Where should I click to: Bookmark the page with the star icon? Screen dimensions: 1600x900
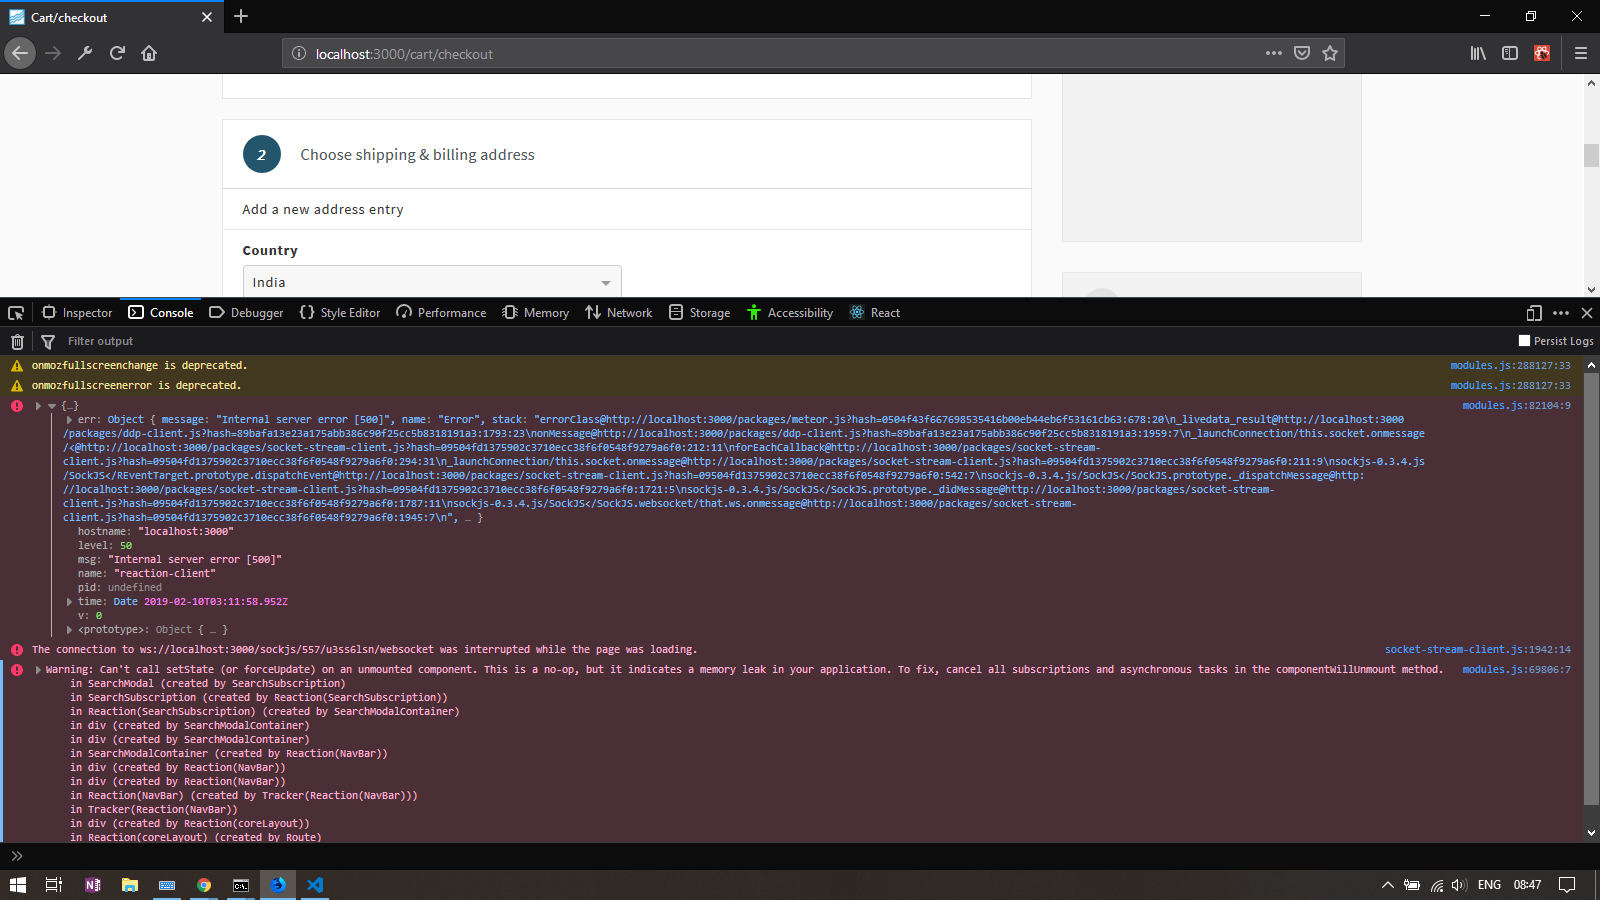click(1330, 53)
